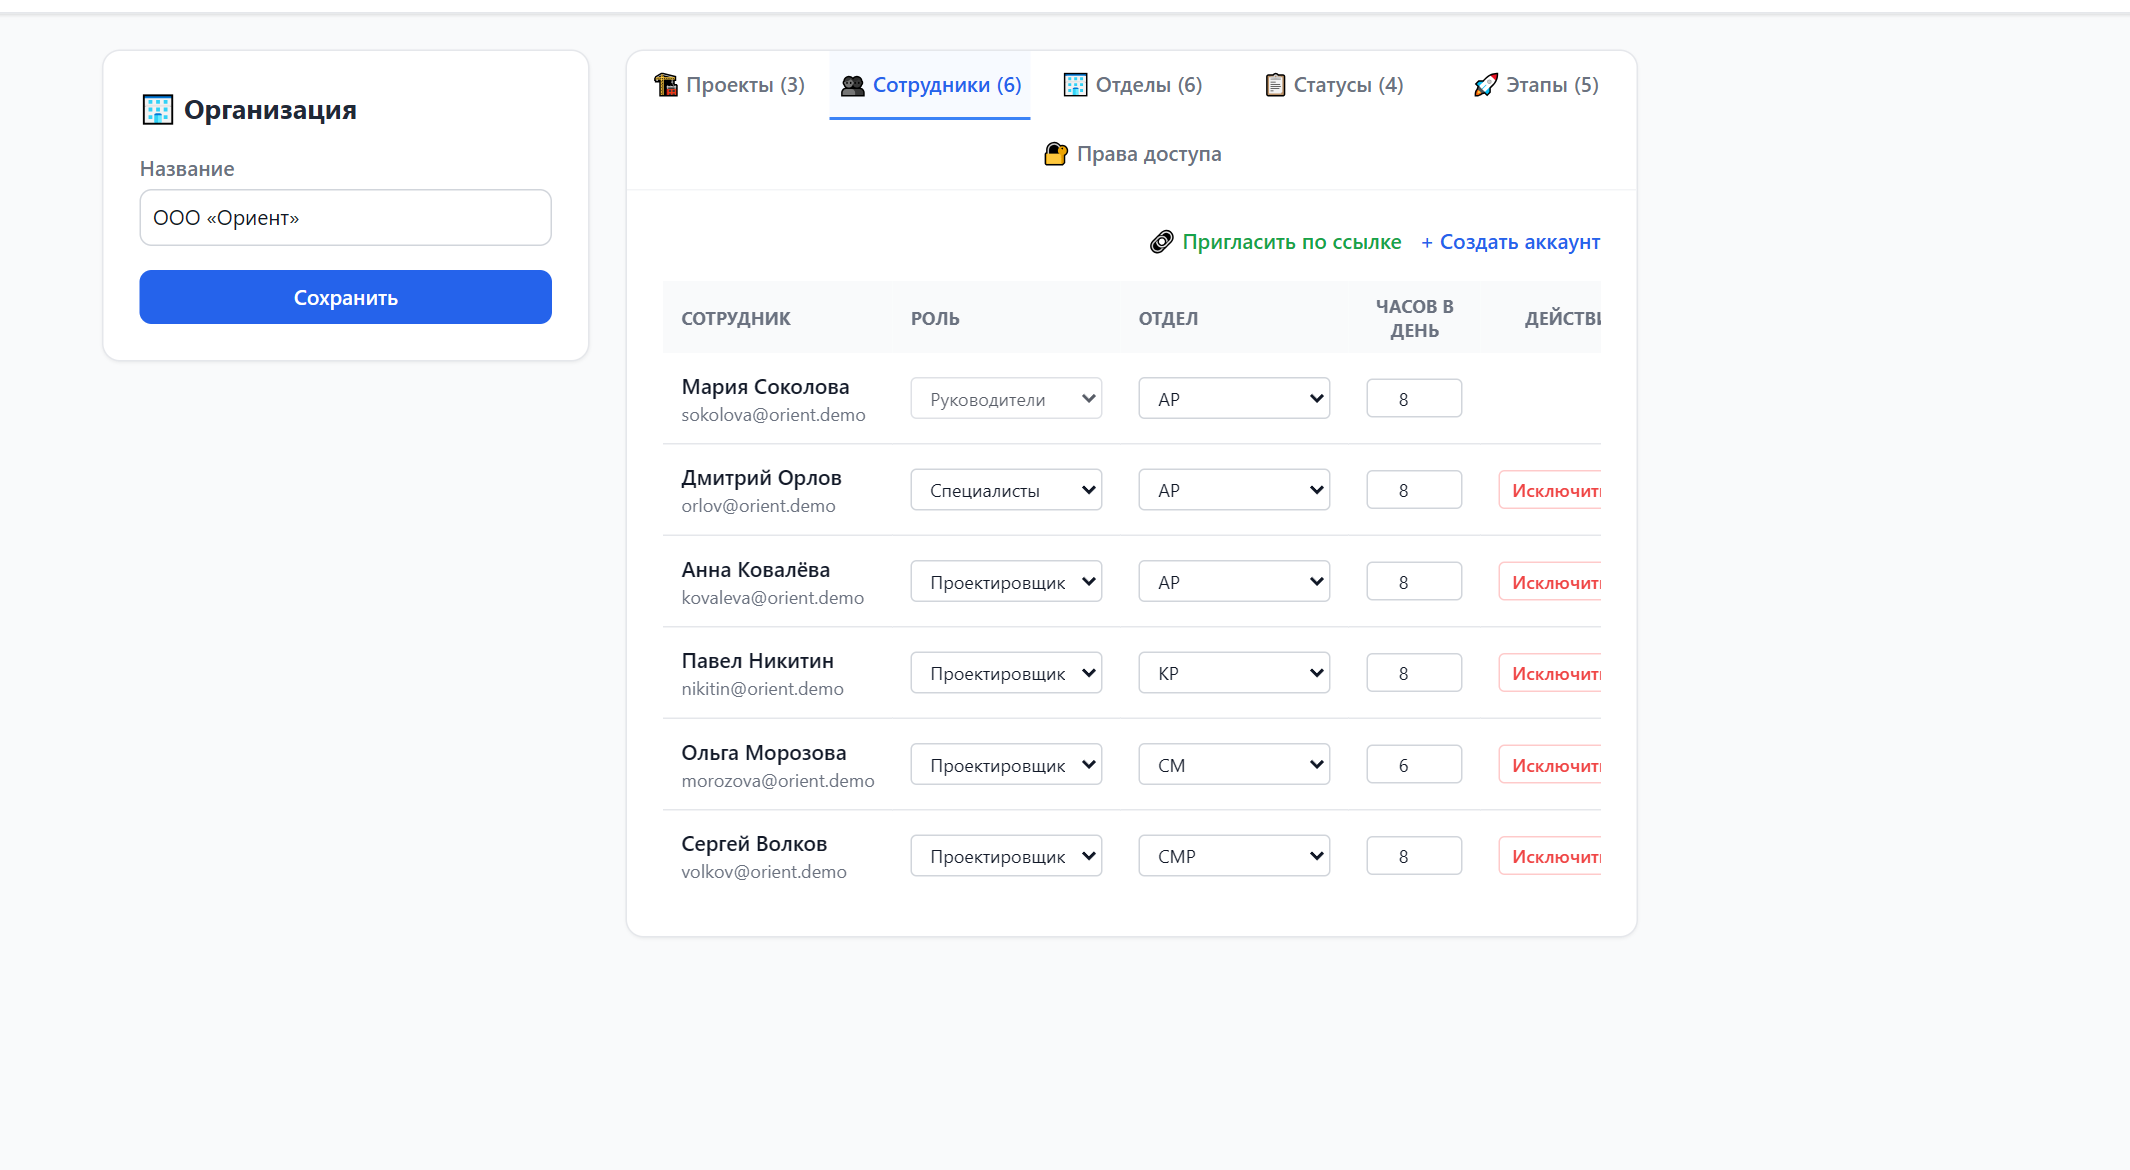Click the name Сергей Волков
The height and width of the screenshot is (1170, 2130).
click(754, 844)
